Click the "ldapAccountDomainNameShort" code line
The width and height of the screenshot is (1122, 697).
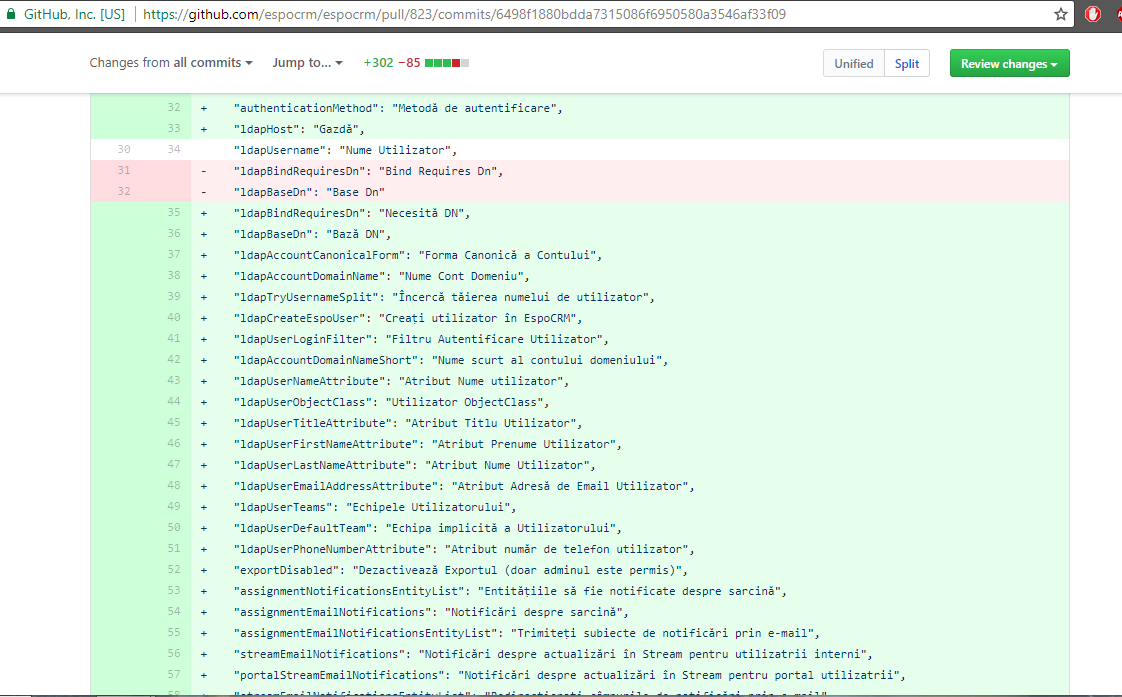451,360
